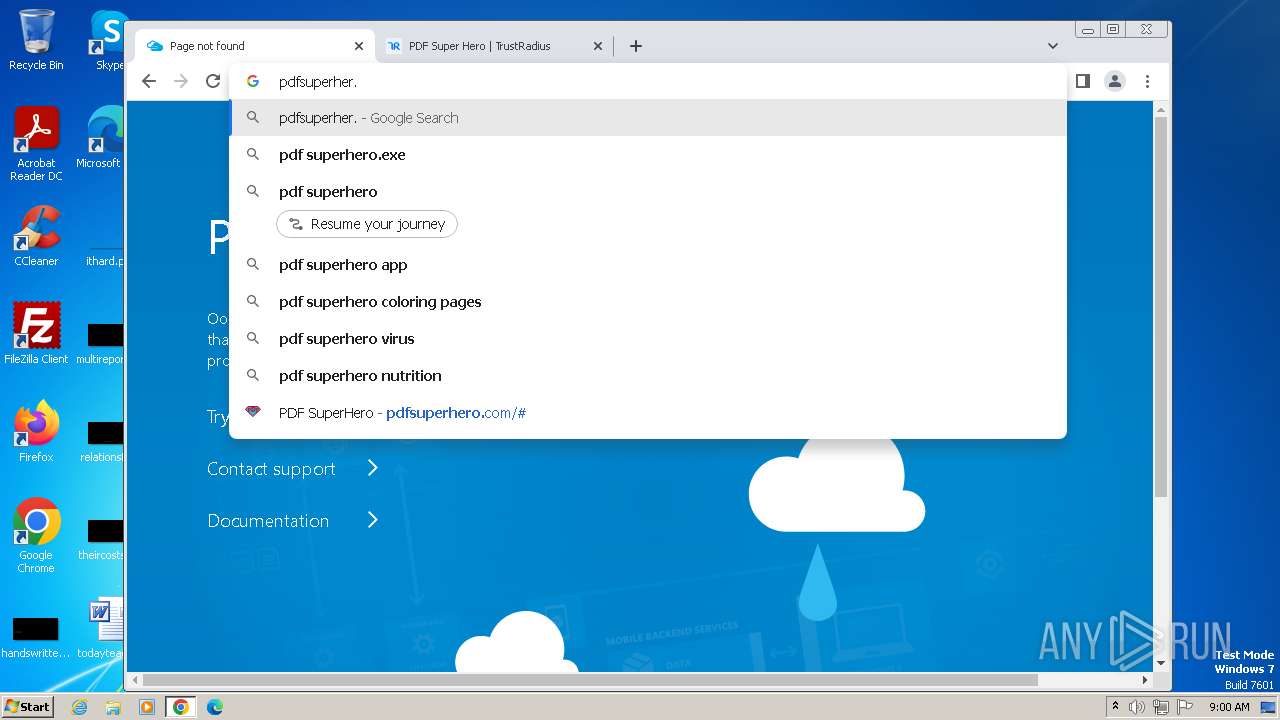
Task: Select 'pdf superhero app' suggestion
Action: (648, 265)
